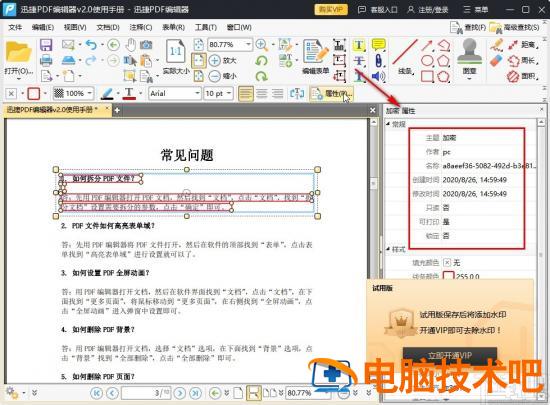
Task: Collapse the 常规 section in the properties panel
Action: pyautogui.click(x=388, y=124)
